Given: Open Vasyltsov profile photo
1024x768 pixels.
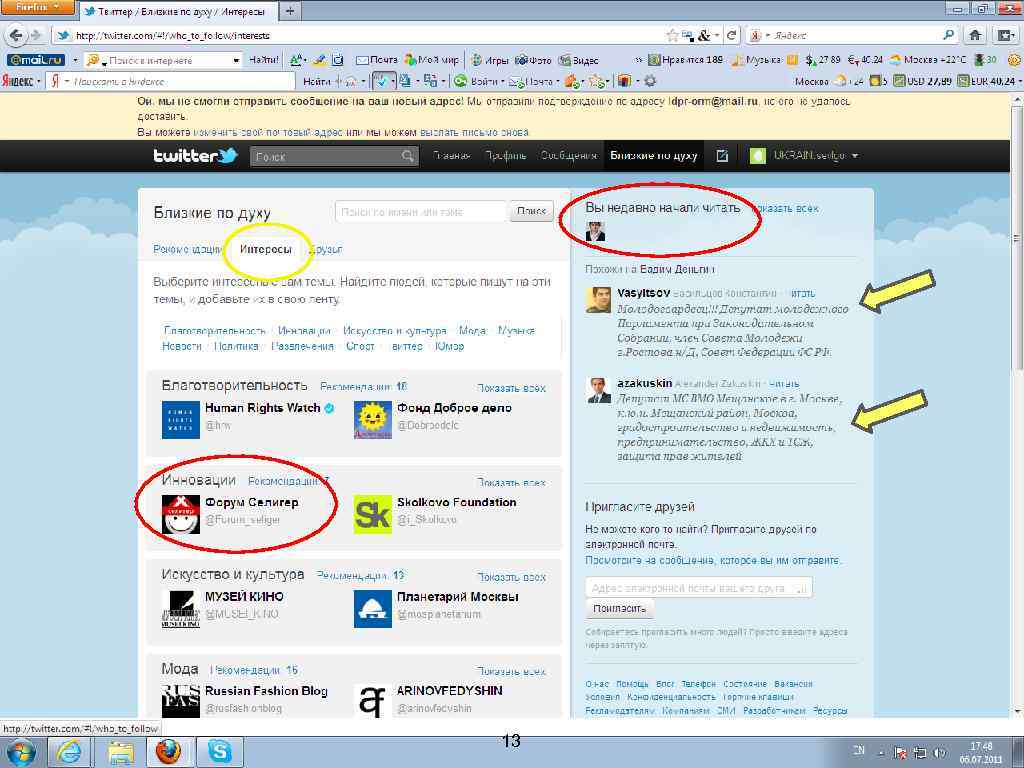Looking at the screenshot, I should click(x=598, y=300).
